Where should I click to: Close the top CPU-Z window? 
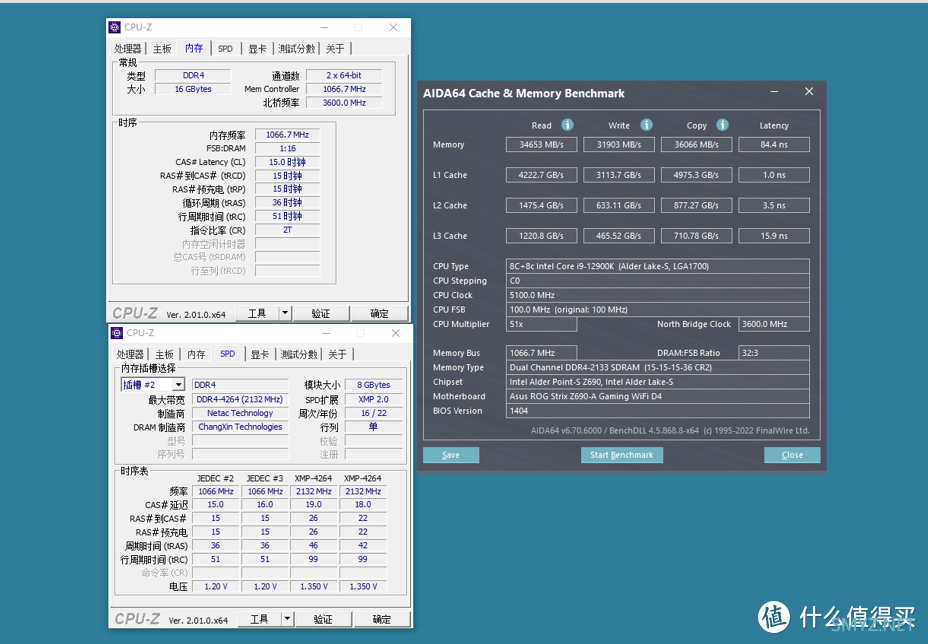[x=393, y=27]
